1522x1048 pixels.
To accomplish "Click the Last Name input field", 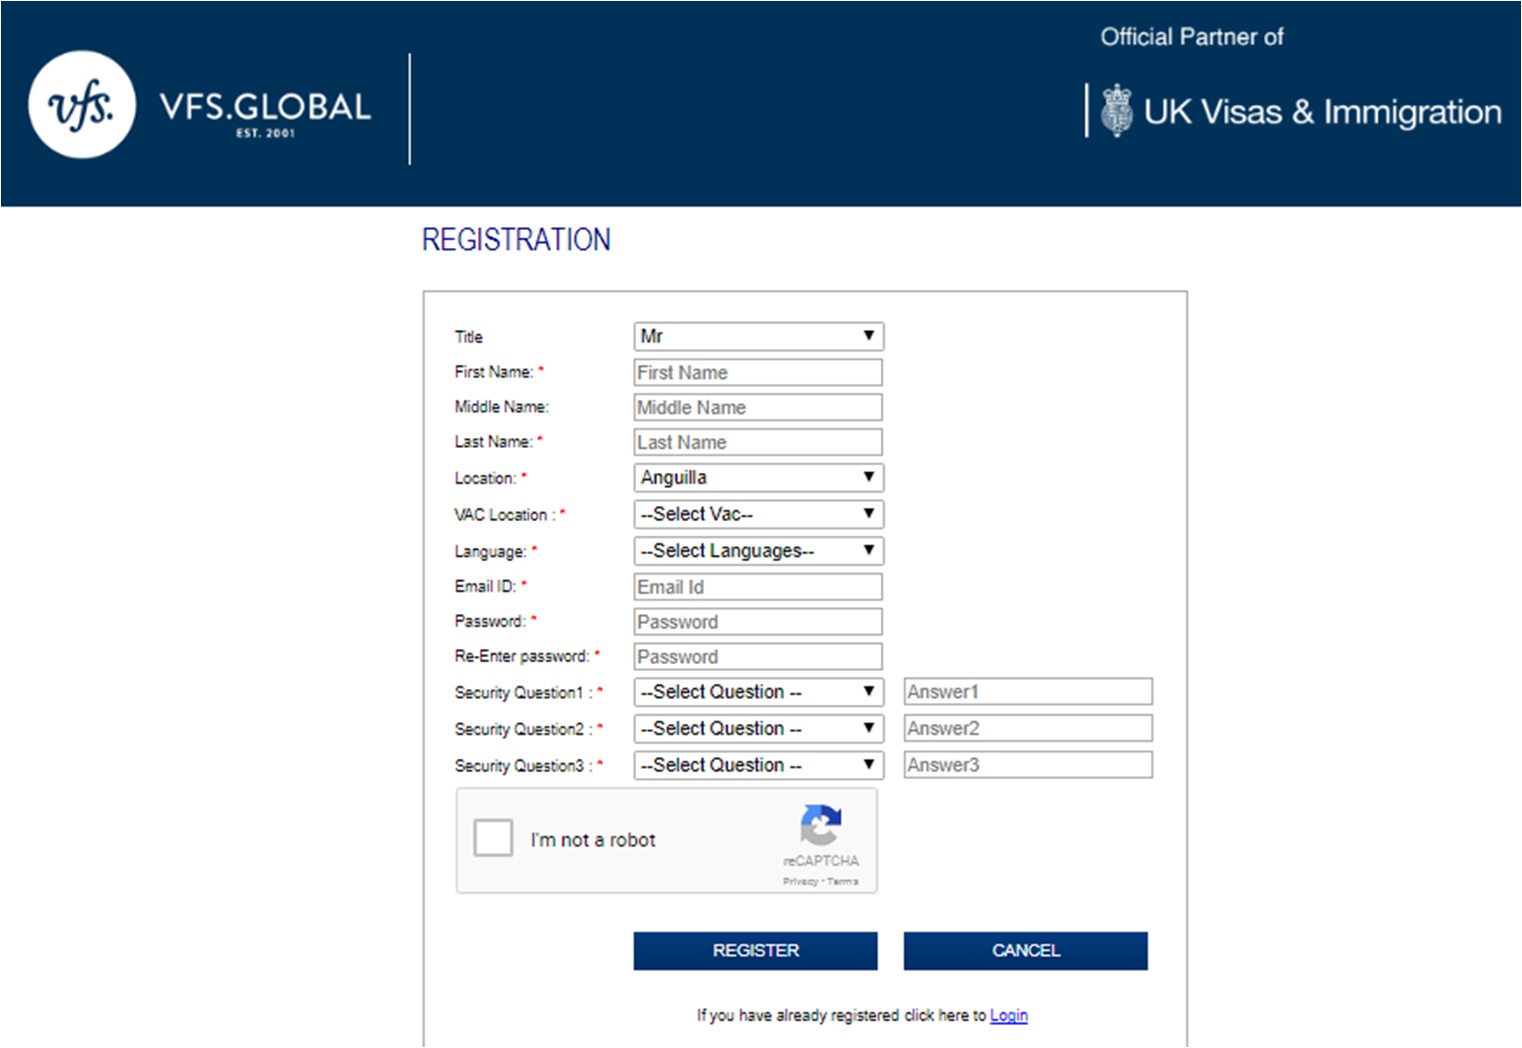I will (x=757, y=441).
